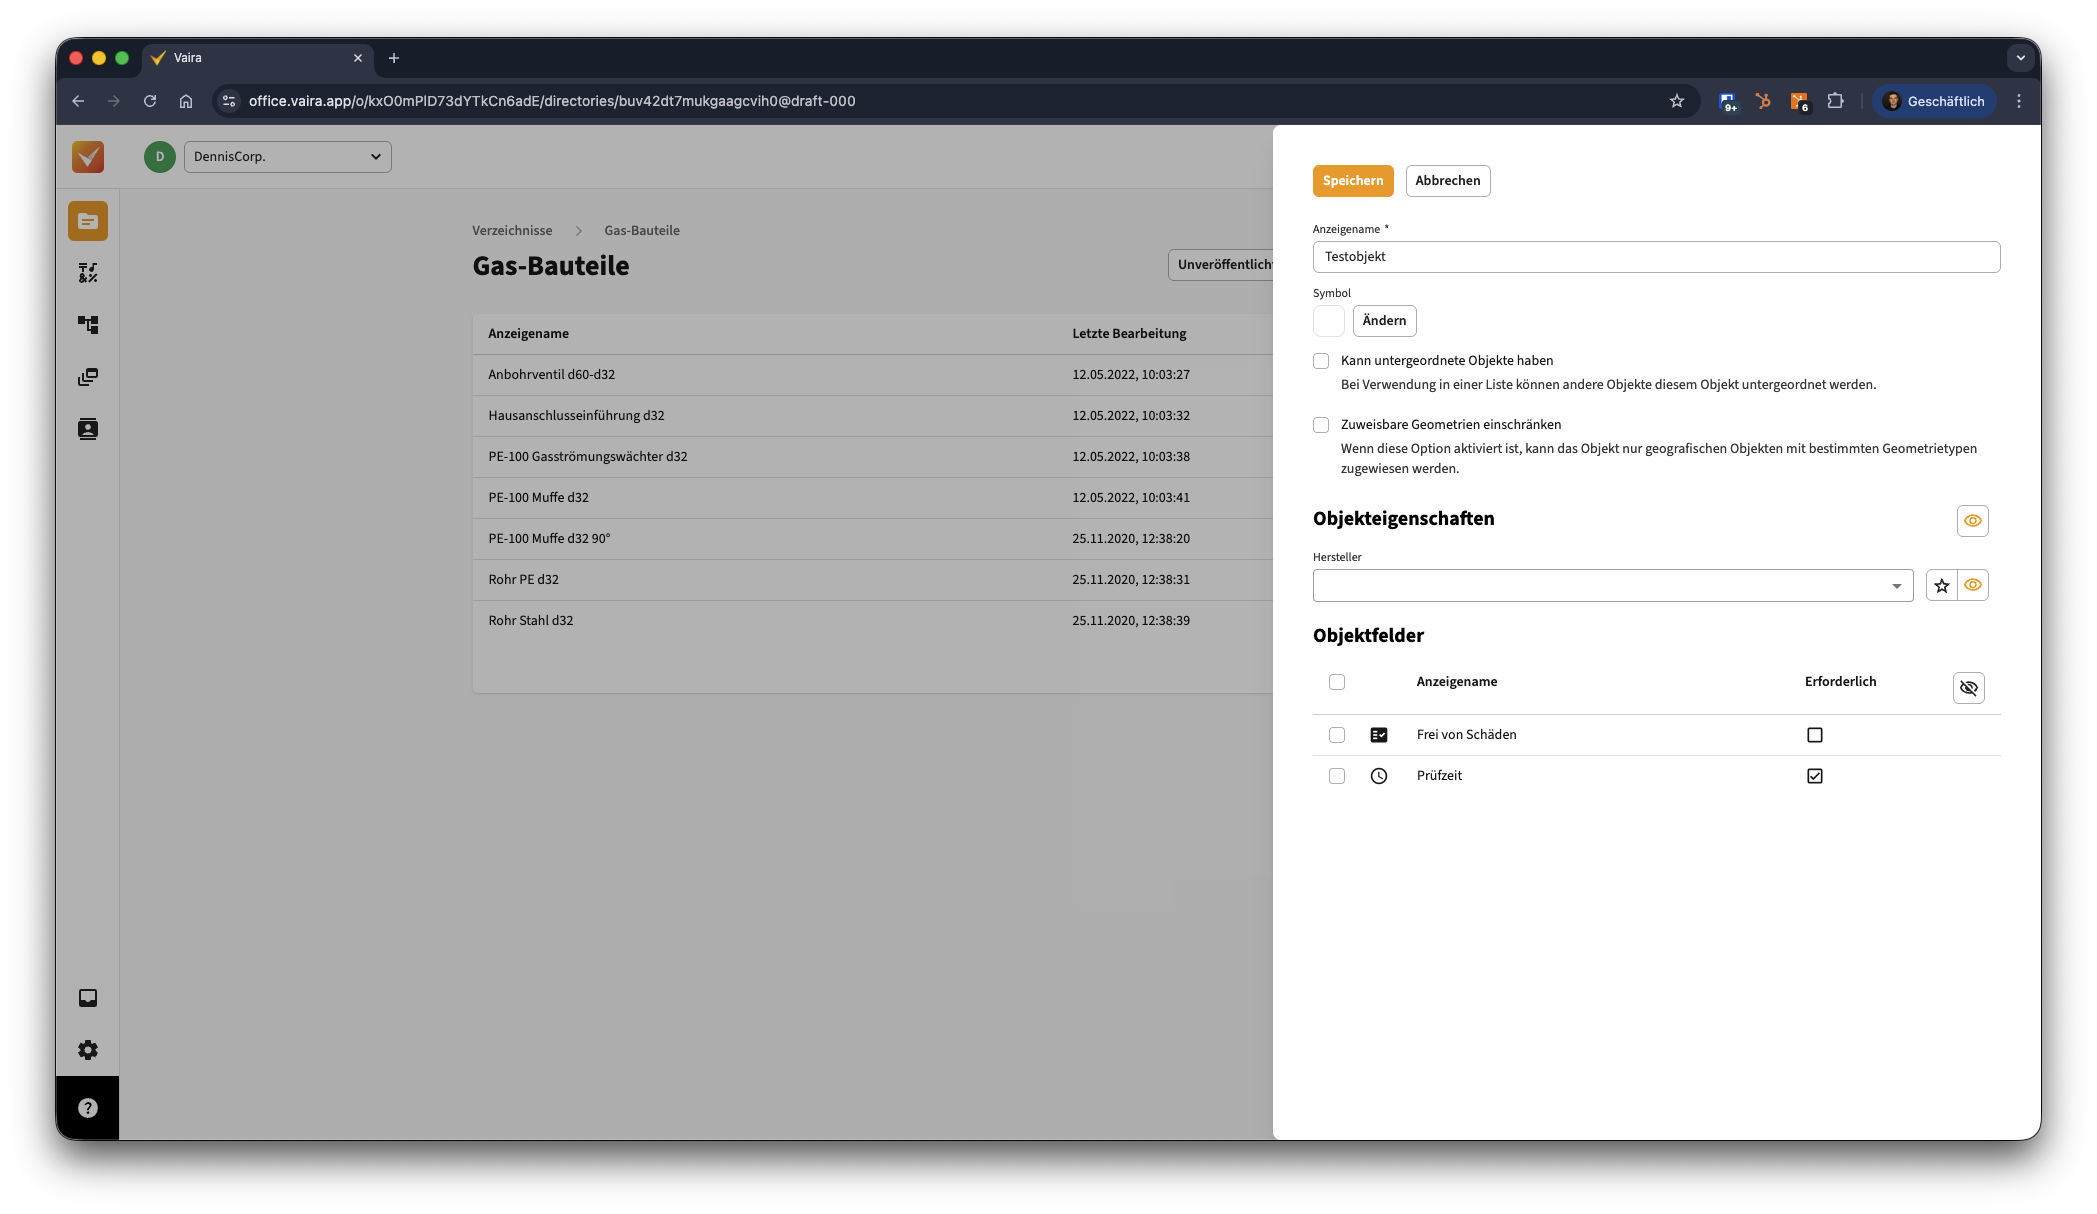This screenshot has height=1214, width=2097.
Task: Mark Hersteller as favorite with star
Action: 1941,586
